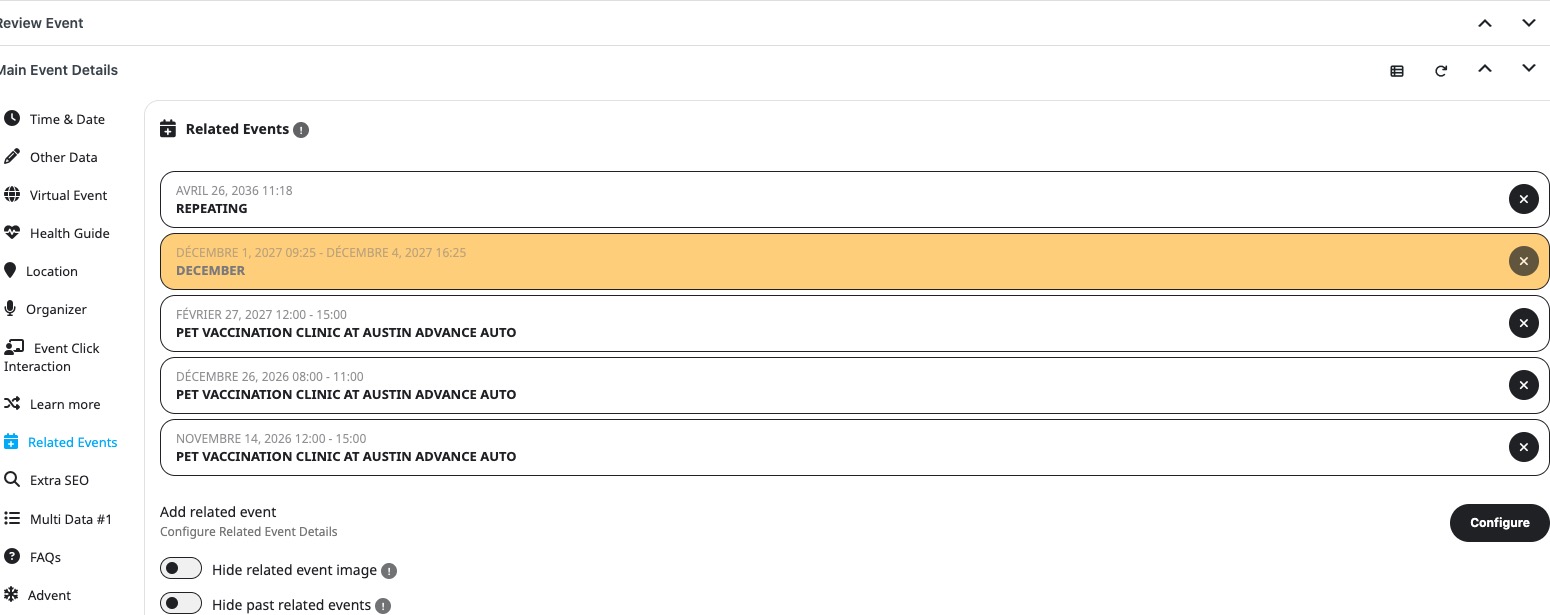
Task: Select the Novembre 14, 2026 event row
Action: coord(800,447)
